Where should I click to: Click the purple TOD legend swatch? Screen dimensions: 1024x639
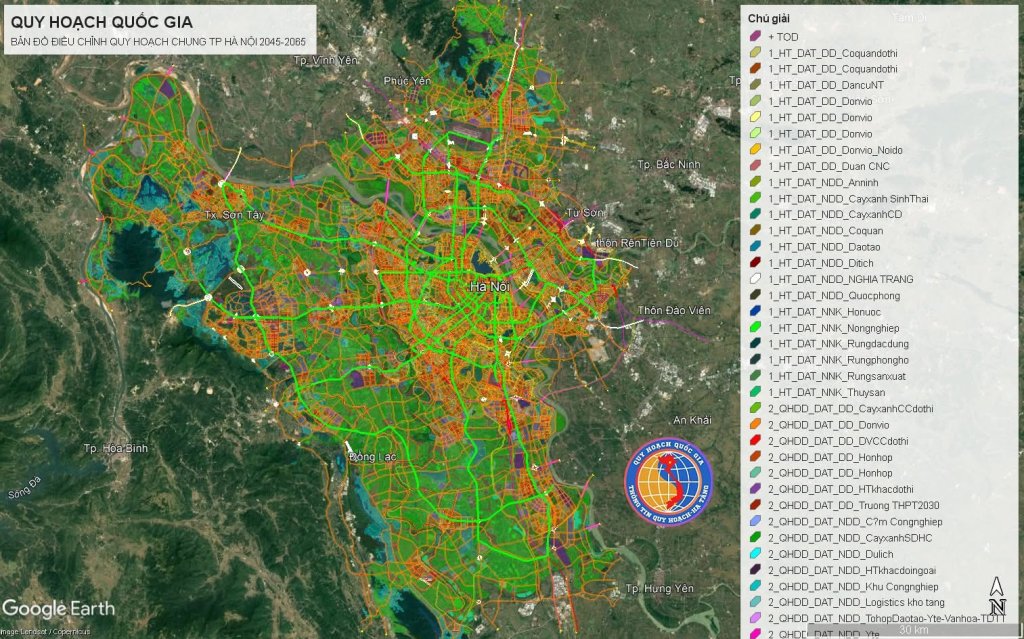click(x=757, y=37)
